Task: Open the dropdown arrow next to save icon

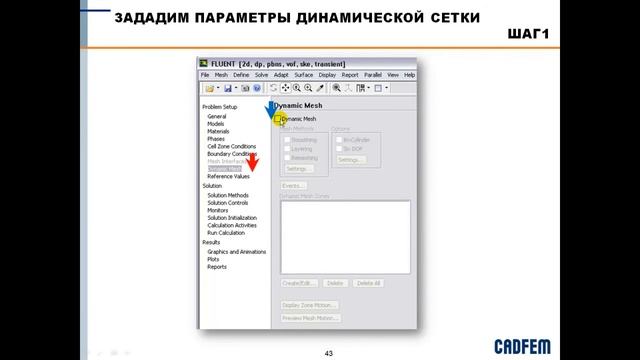Action: [236, 88]
